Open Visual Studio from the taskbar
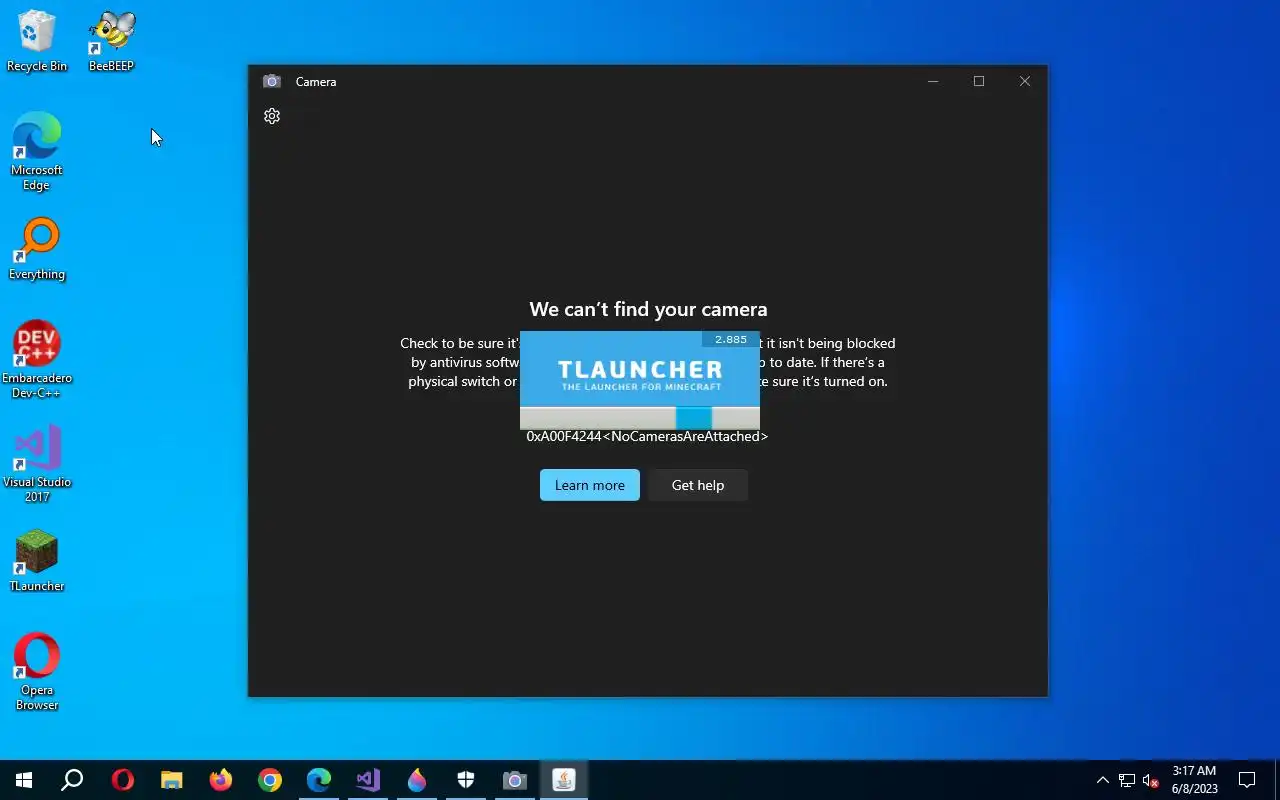This screenshot has height=800, width=1280. pyautogui.click(x=368, y=780)
